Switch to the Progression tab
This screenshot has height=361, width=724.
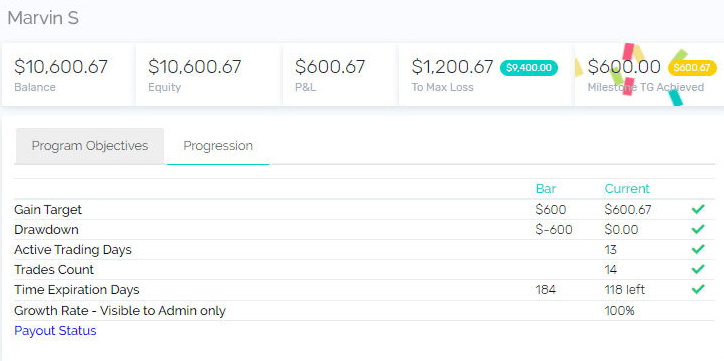tap(218, 146)
